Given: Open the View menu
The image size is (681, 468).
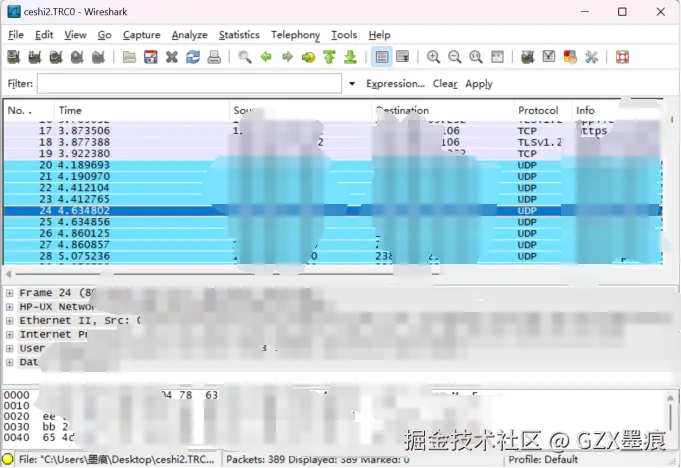Looking at the screenshot, I should [76, 35].
